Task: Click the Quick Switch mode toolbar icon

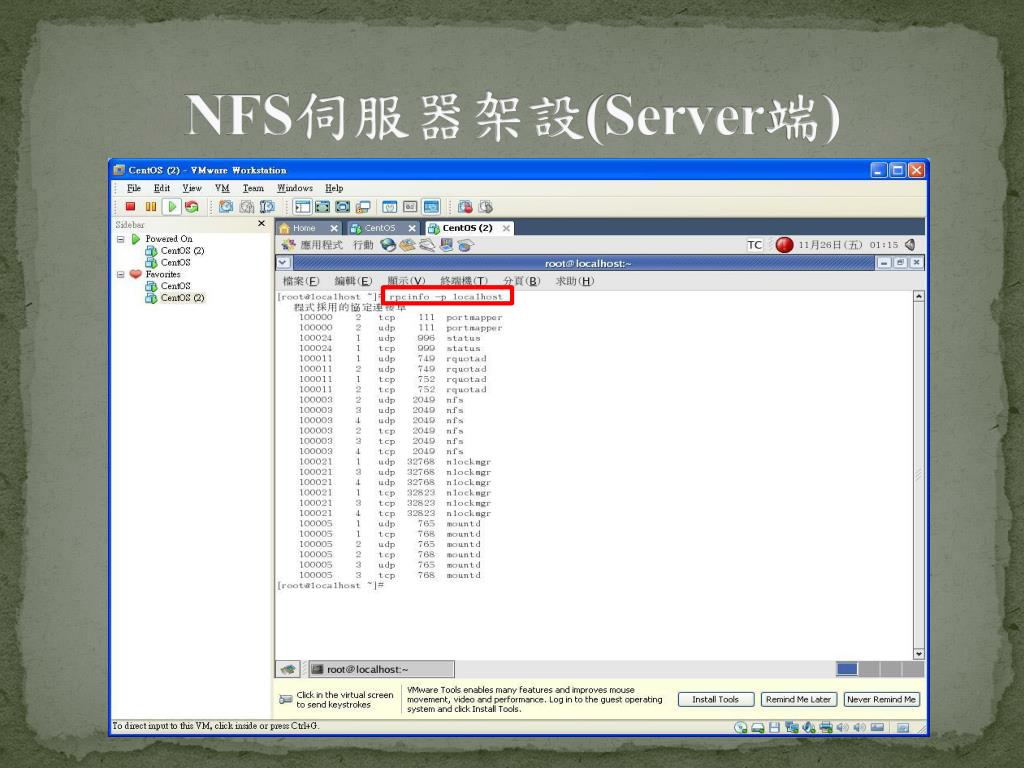Action: coord(323,207)
